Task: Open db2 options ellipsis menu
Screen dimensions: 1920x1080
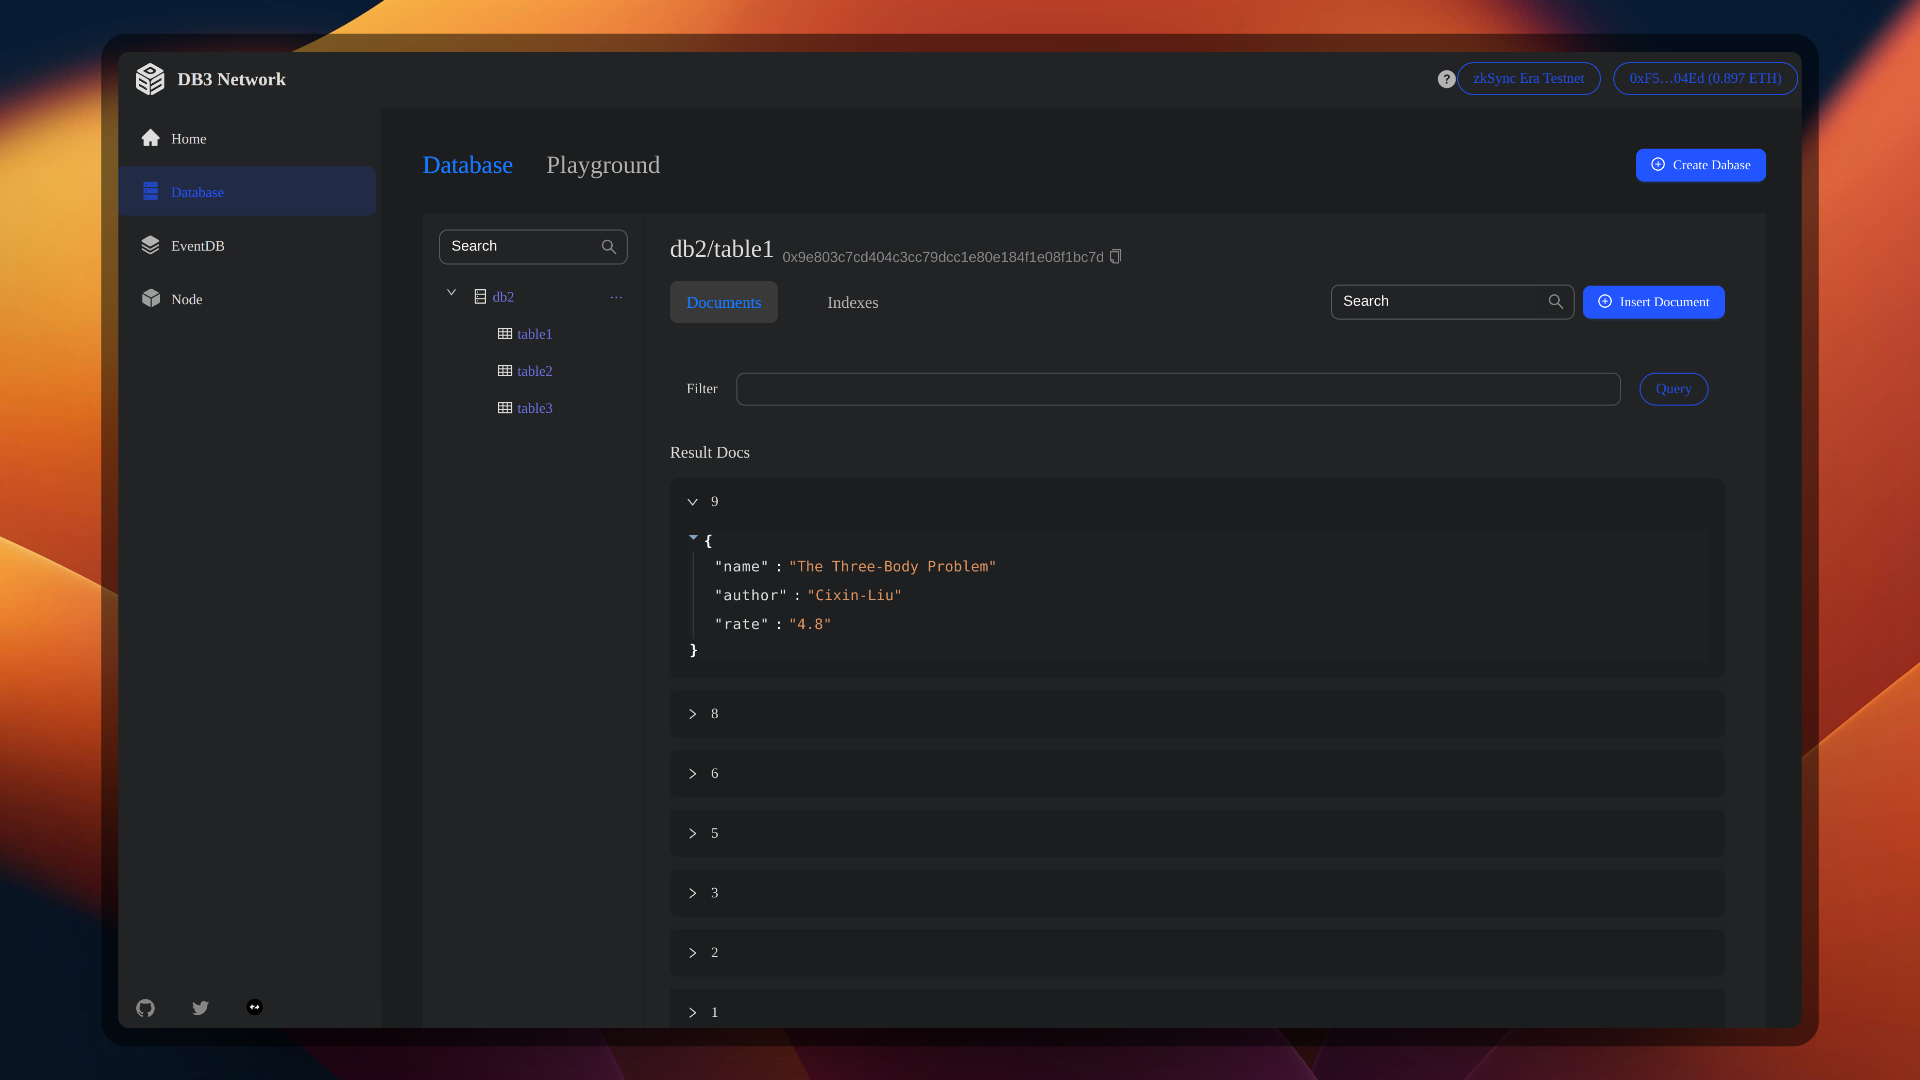Action: coord(616,297)
